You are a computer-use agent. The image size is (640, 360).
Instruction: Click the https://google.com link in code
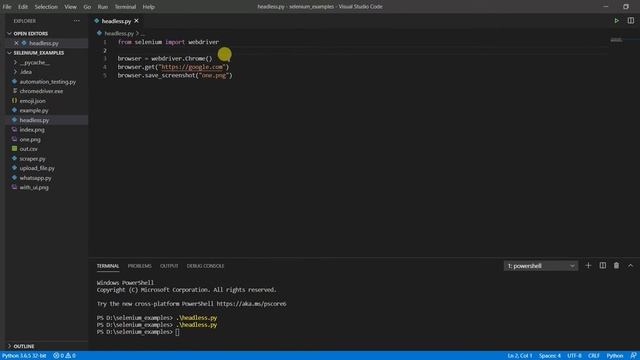pyautogui.click(x=192, y=67)
